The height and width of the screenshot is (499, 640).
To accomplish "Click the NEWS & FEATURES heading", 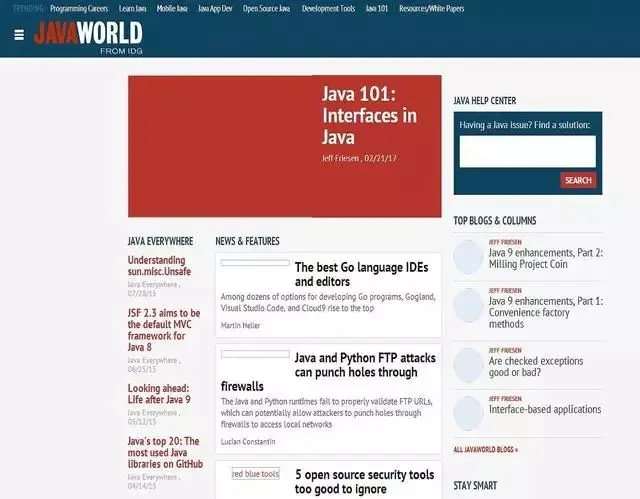I will coord(247,241).
